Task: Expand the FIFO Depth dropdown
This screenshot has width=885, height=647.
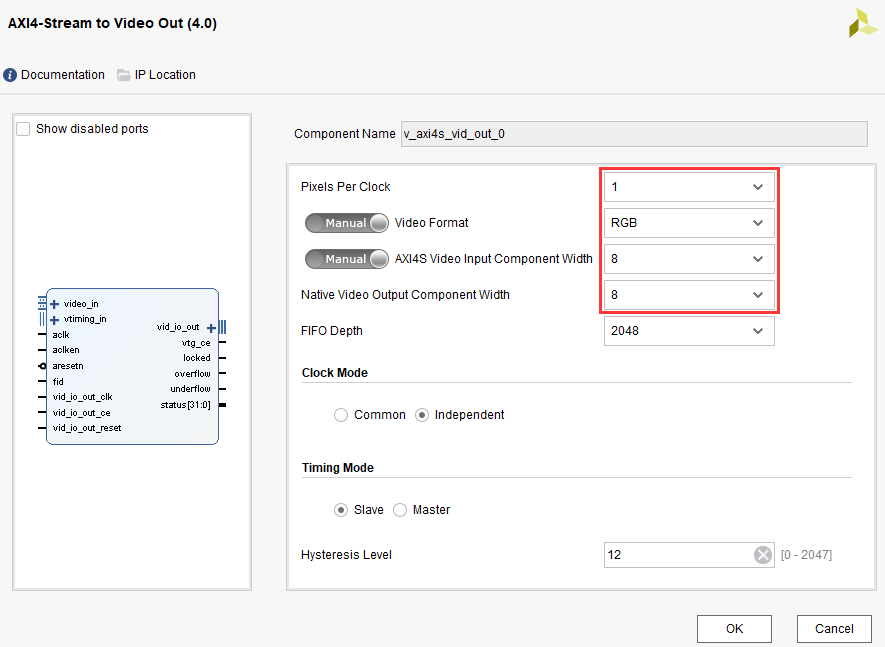Action: click(x=689, y=331)
